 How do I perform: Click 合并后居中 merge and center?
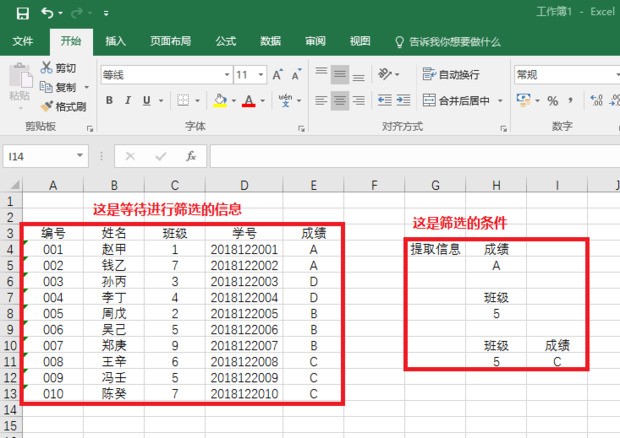(x=456, y=100)
